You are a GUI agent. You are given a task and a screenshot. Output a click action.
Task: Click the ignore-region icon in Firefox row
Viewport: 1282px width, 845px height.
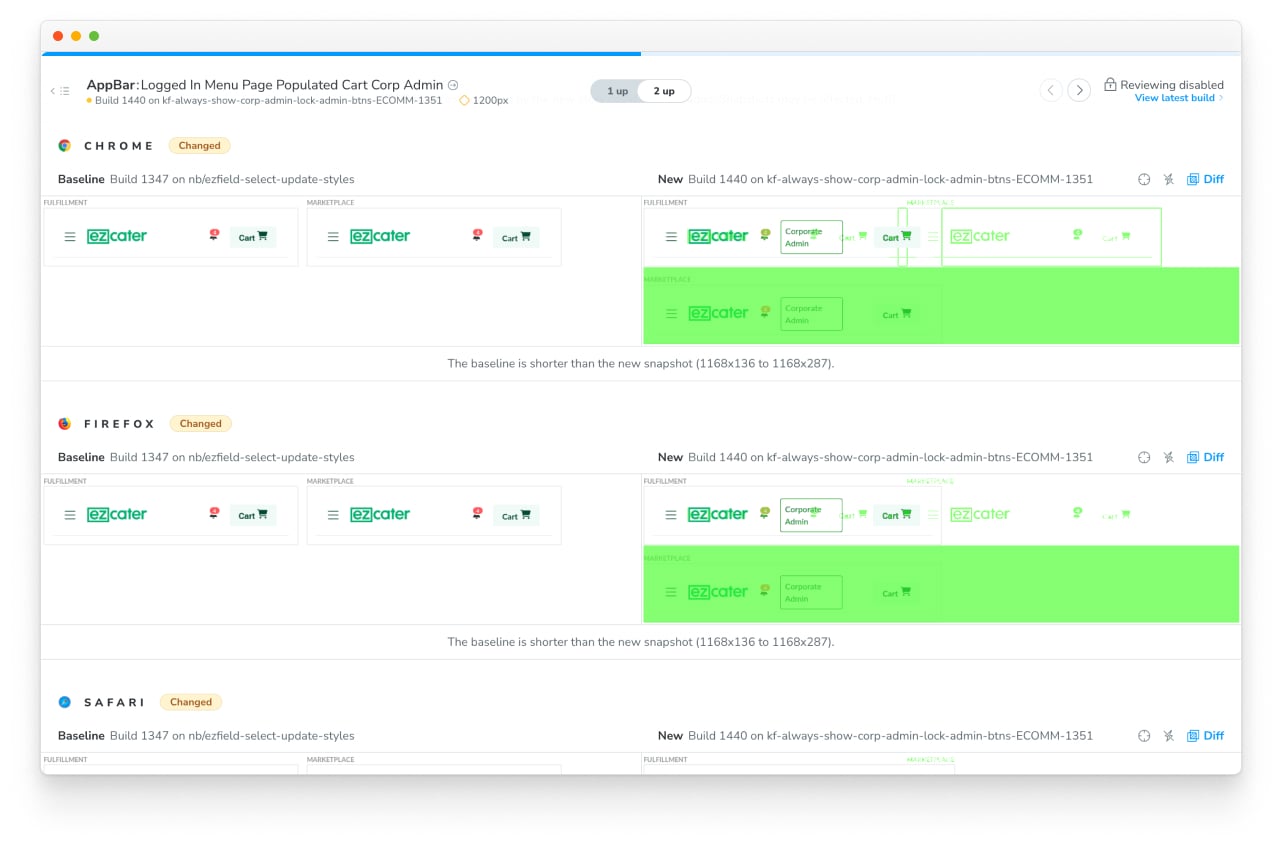pos(1168,457)
